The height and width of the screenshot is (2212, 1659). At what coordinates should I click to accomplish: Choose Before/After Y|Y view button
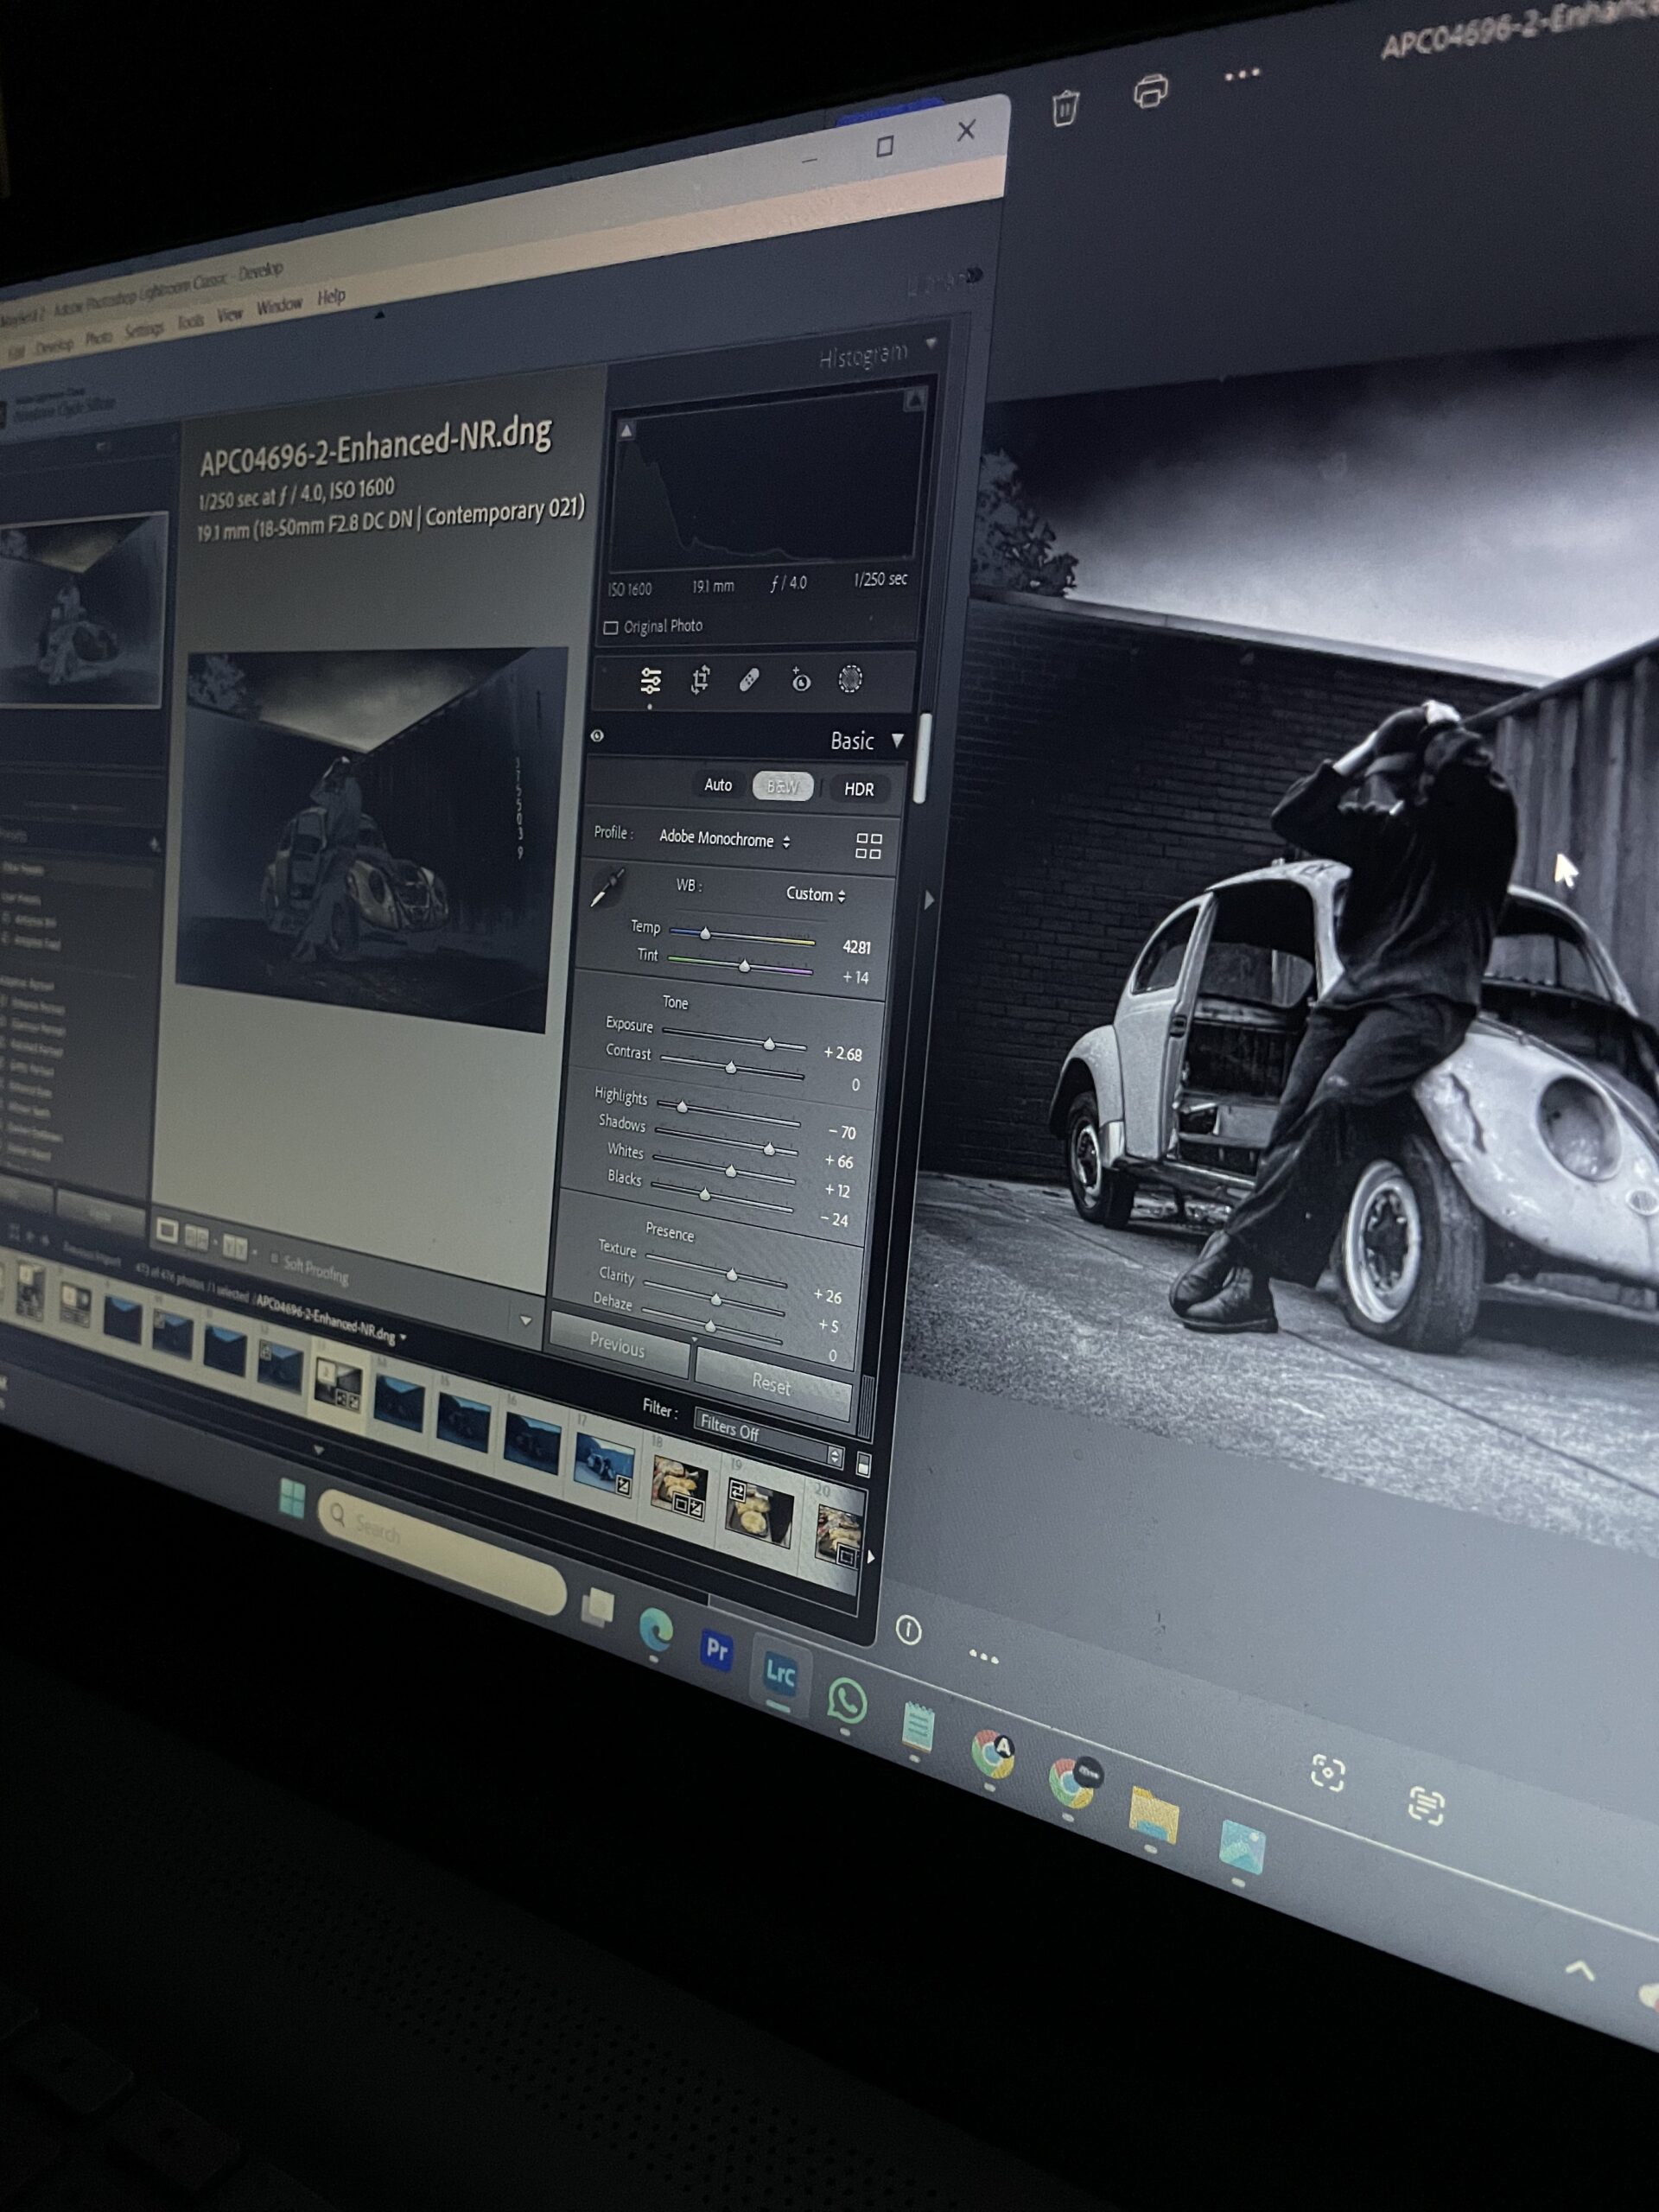(x=234, y=1248)
